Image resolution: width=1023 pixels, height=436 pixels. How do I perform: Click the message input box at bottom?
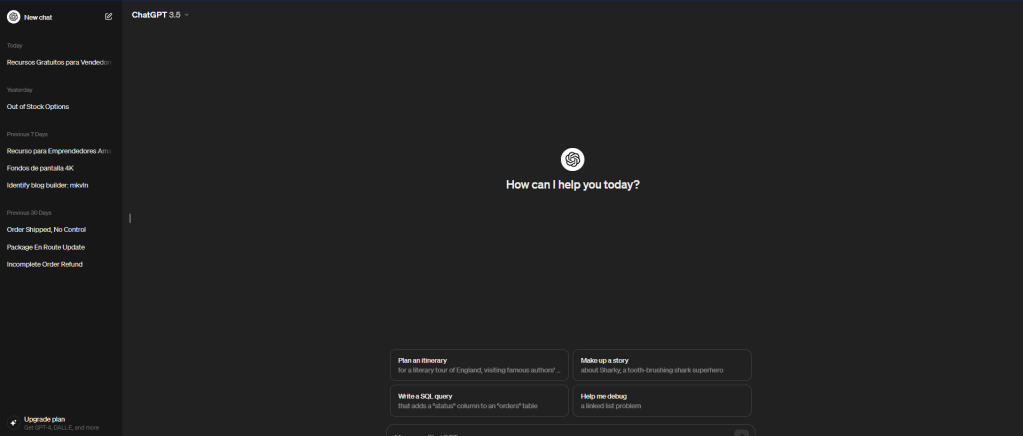(x=560, y=432)
